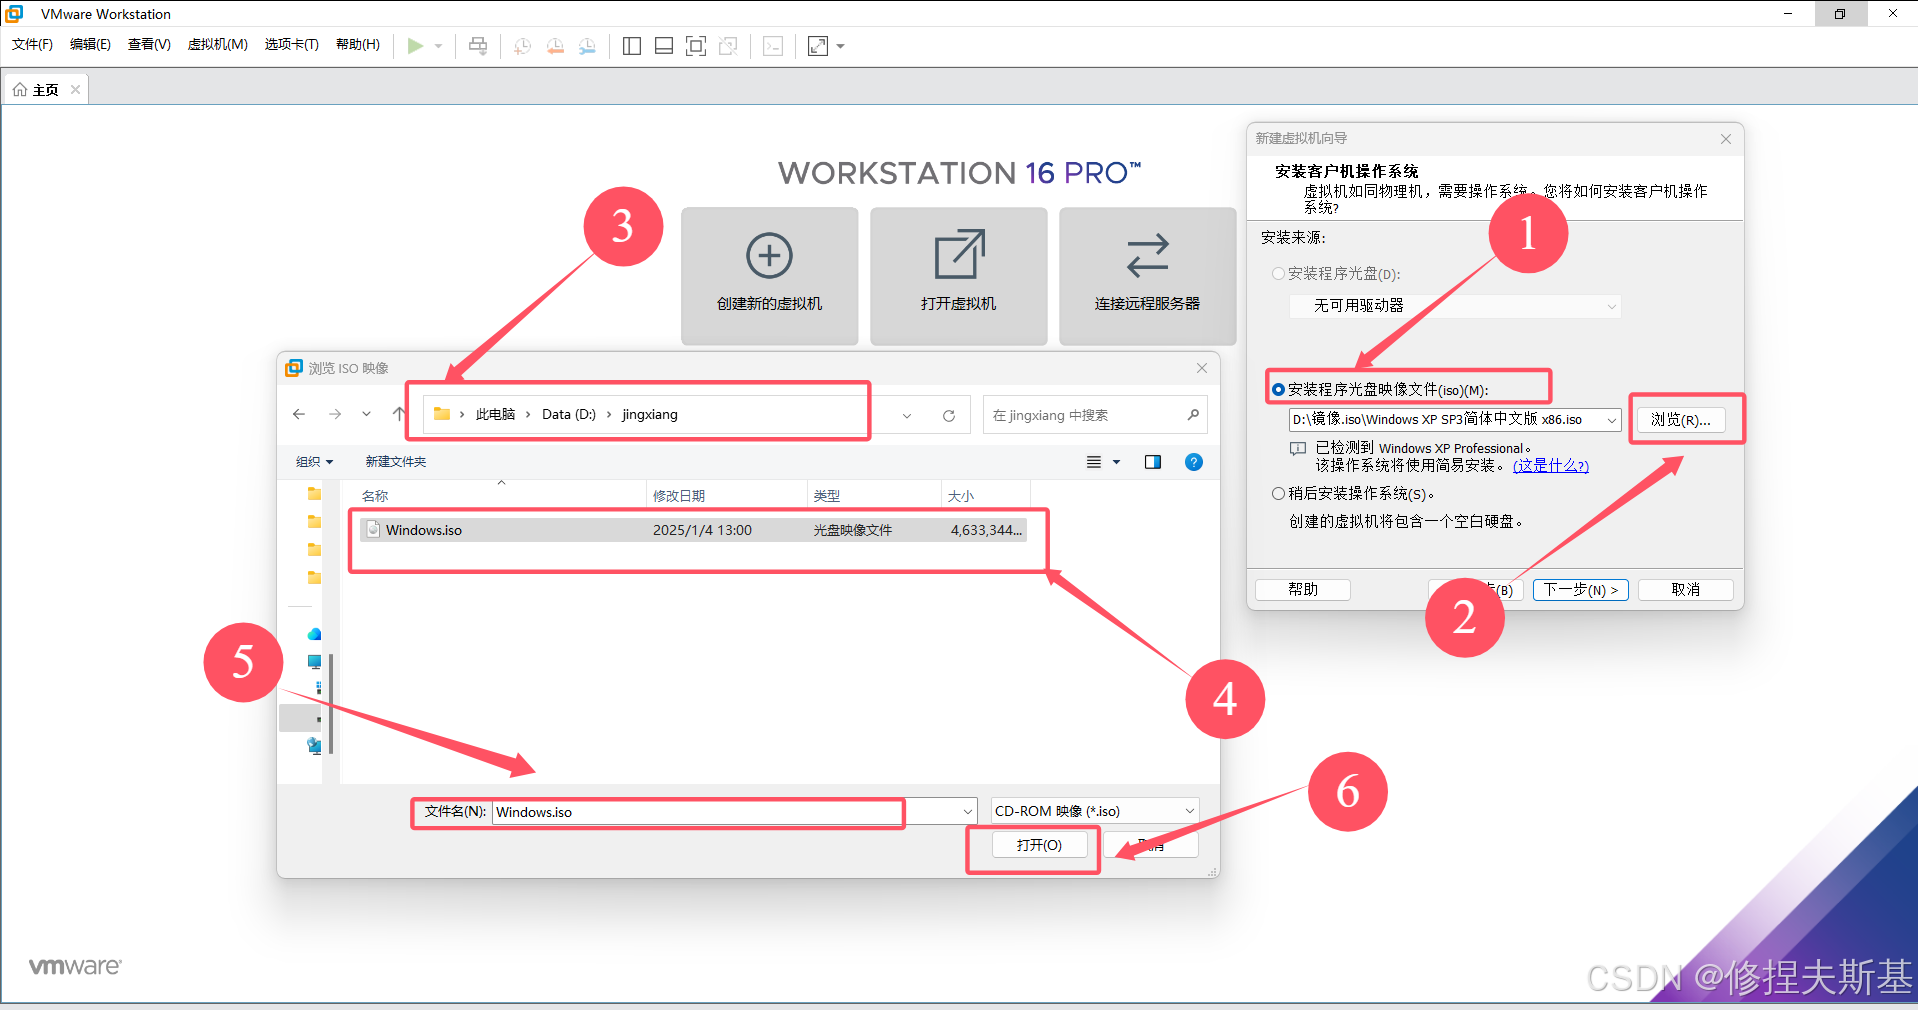Open the 组织 dropdown in the file browser
Screen dimensions: 1918x1010
(313, 461)
